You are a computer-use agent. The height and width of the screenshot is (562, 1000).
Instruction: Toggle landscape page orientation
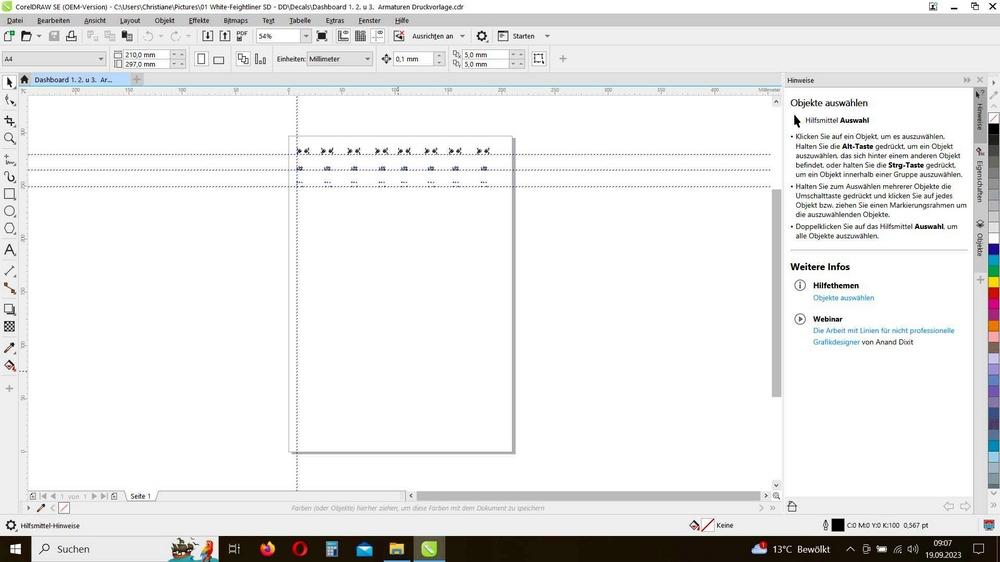tap(219, 59)
